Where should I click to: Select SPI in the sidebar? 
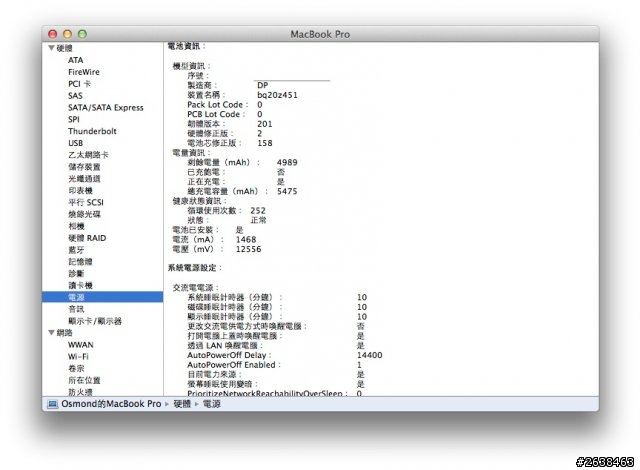tap(74, 120)
